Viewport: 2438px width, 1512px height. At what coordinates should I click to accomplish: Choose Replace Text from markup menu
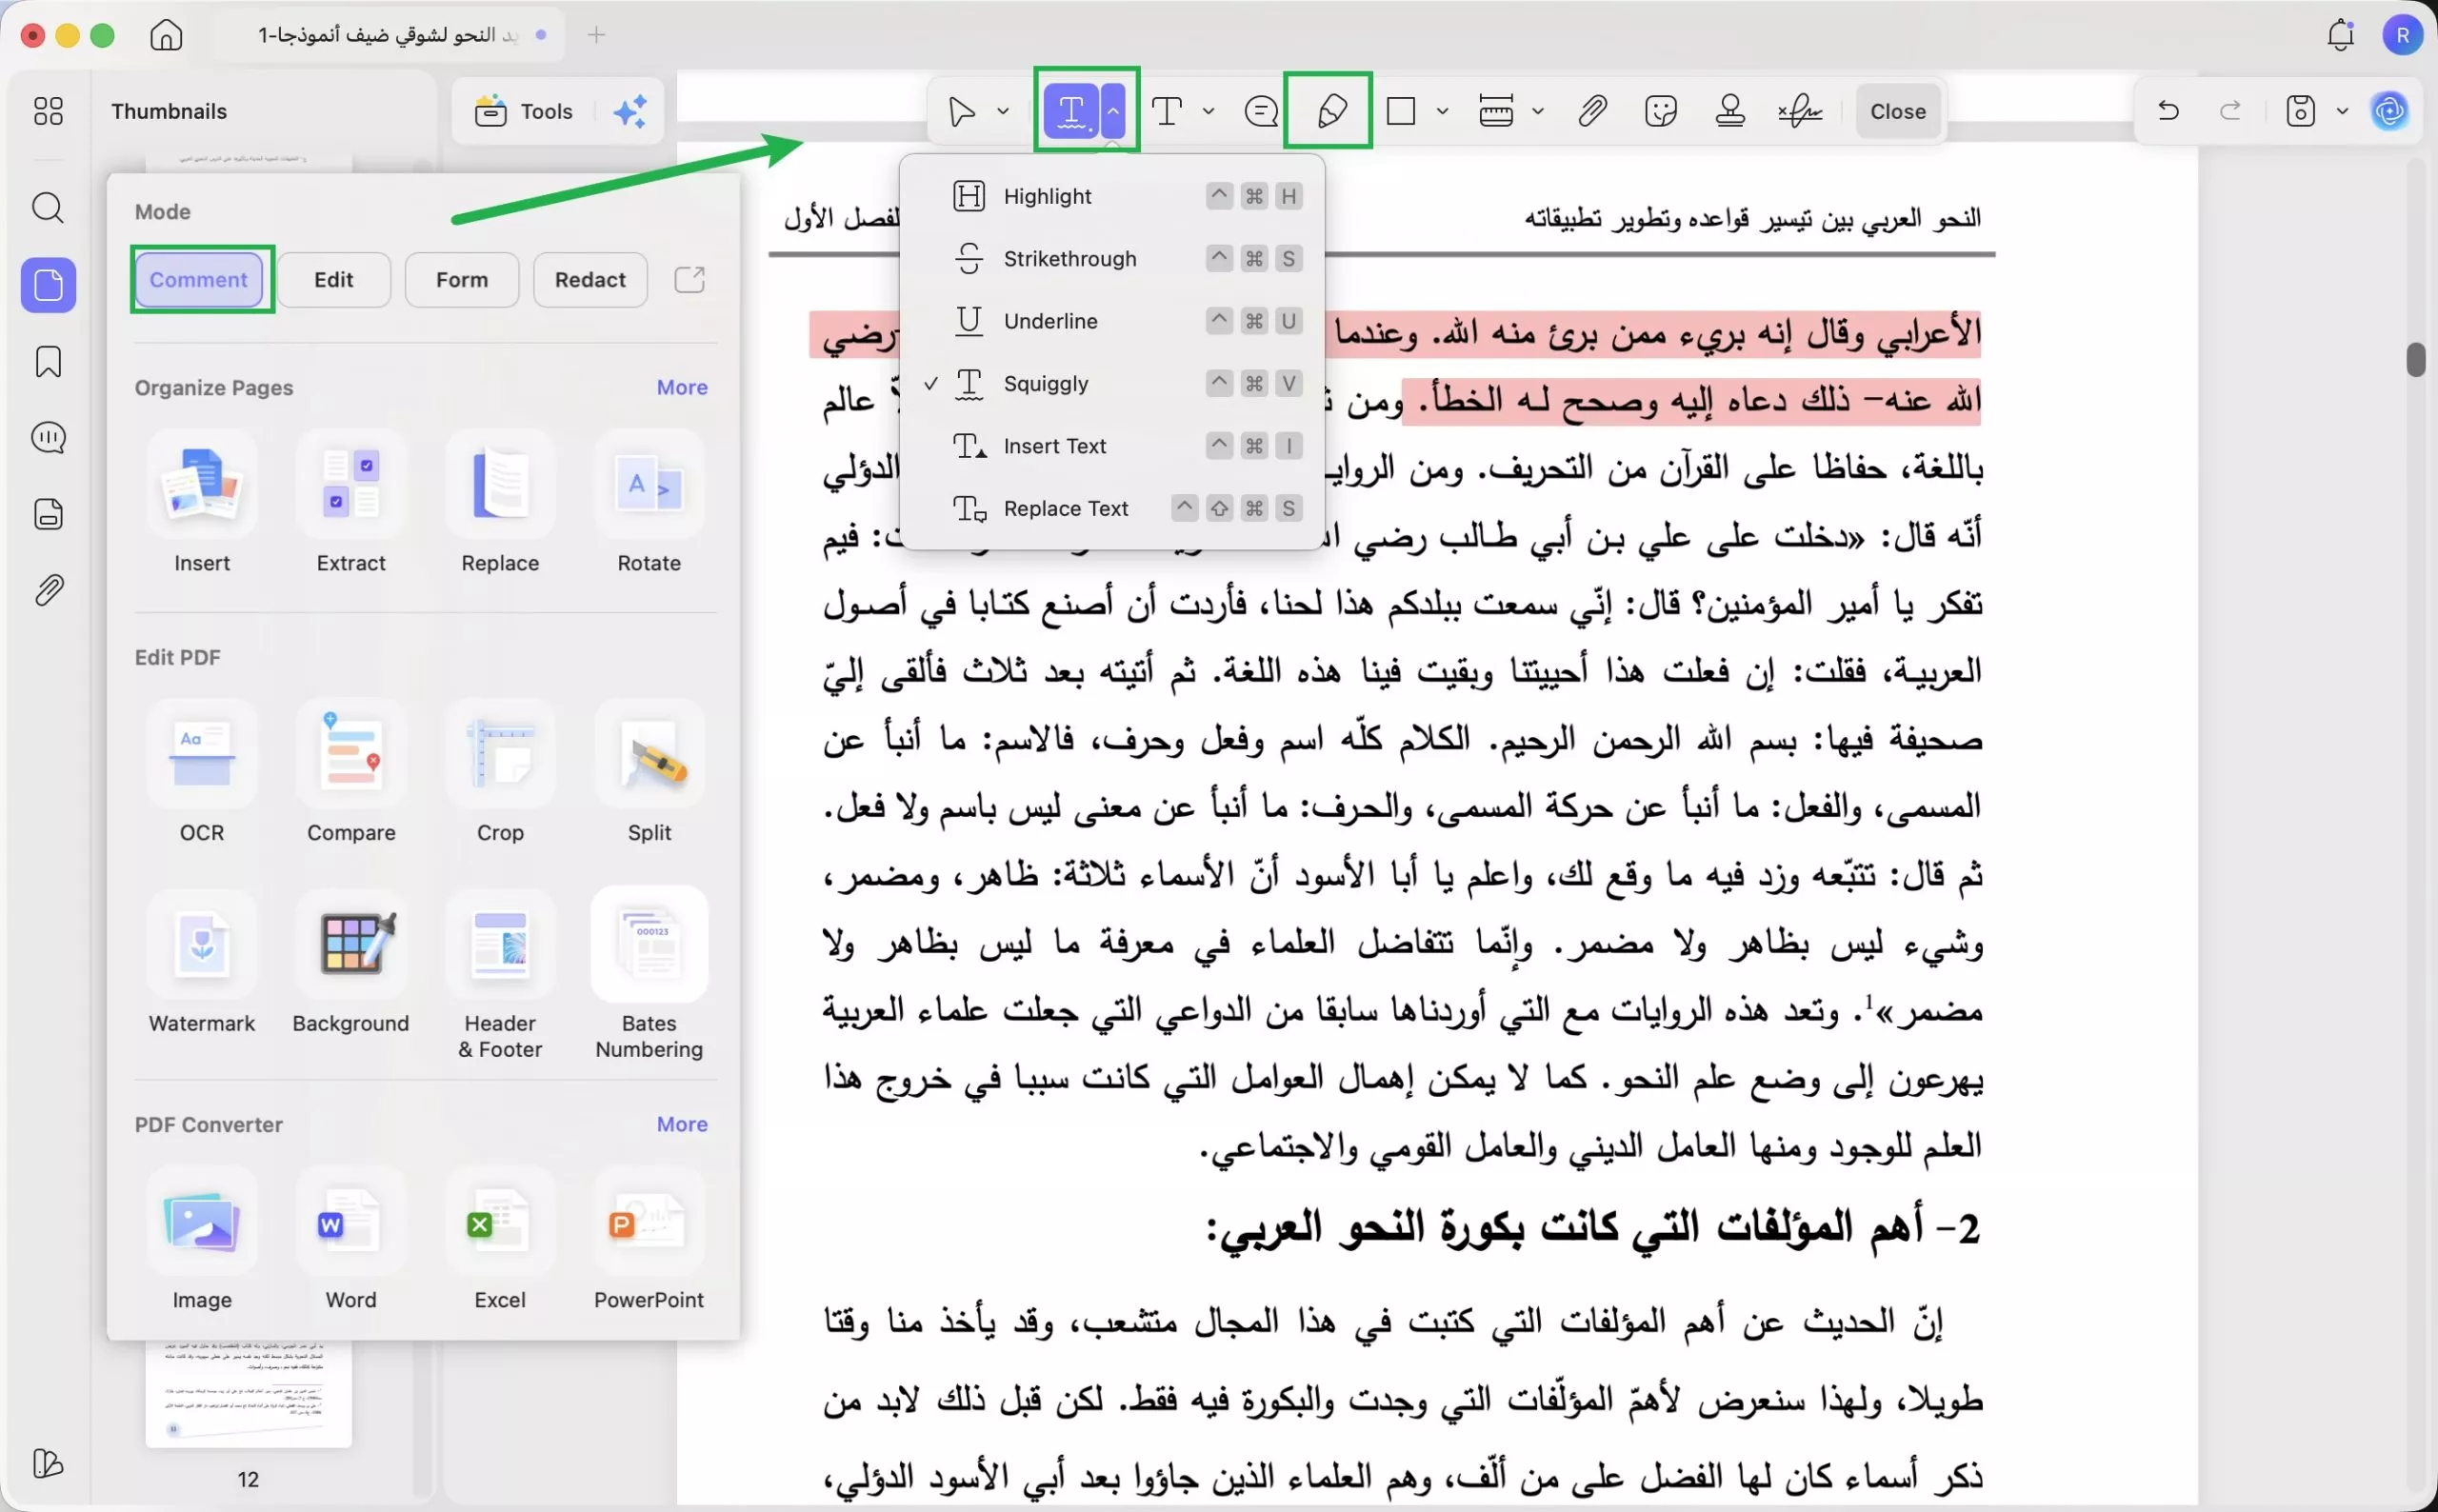click(1112, 508)
